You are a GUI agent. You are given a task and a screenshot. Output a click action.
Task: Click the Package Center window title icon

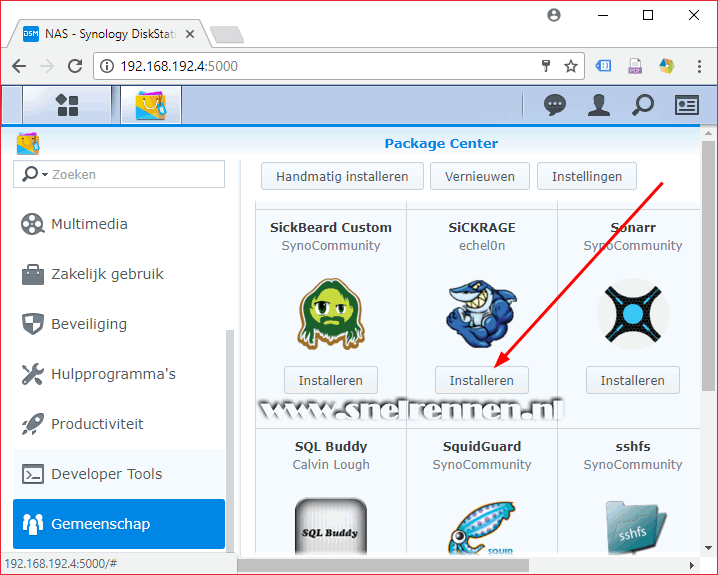[28, 144]
